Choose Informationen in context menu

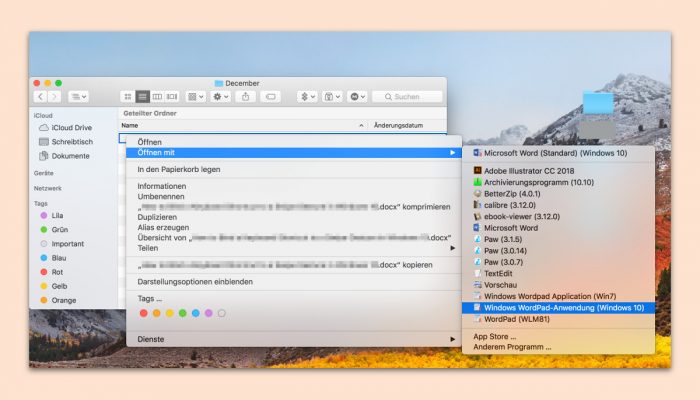294,186
